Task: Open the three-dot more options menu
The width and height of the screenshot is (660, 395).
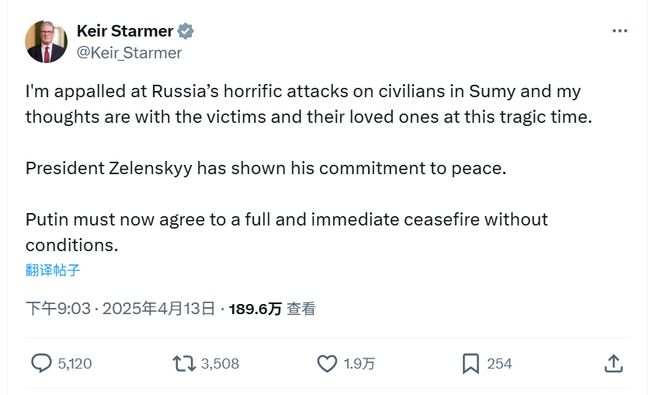Action: 620,31
